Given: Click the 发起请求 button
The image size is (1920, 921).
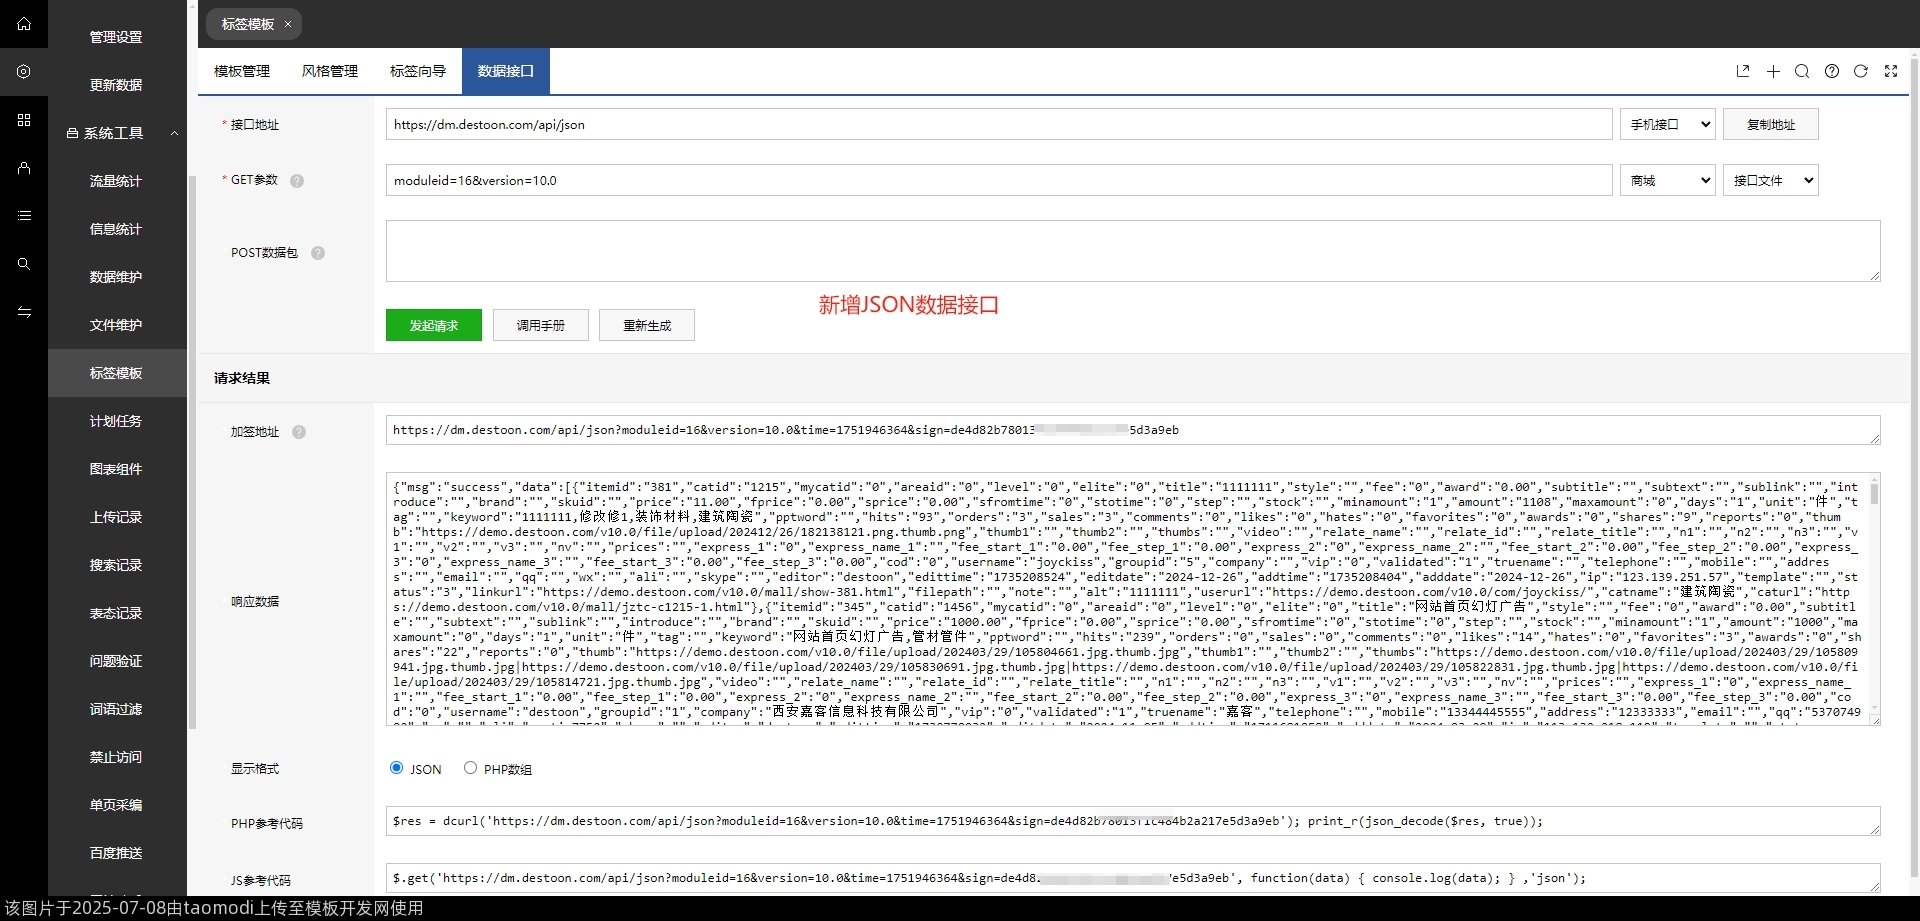Looking at the screenshot, I should [x=432, y=324].
